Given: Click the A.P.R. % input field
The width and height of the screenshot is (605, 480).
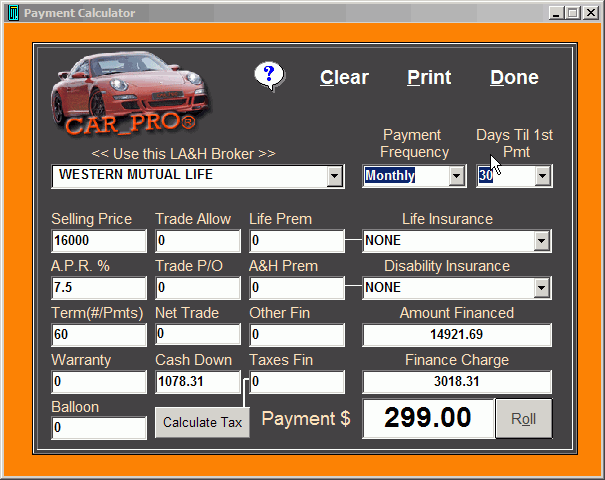Looking at the screenshot, I should (99, 288).
